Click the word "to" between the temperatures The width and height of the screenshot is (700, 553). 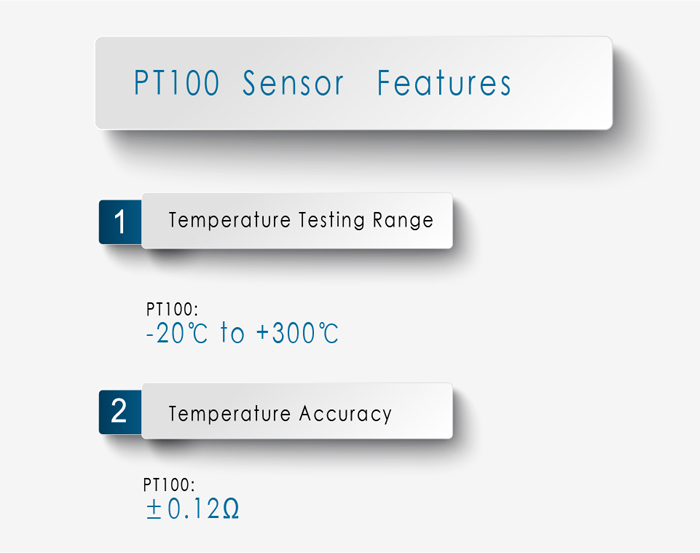pyautogui.click(x=232, y=334)
